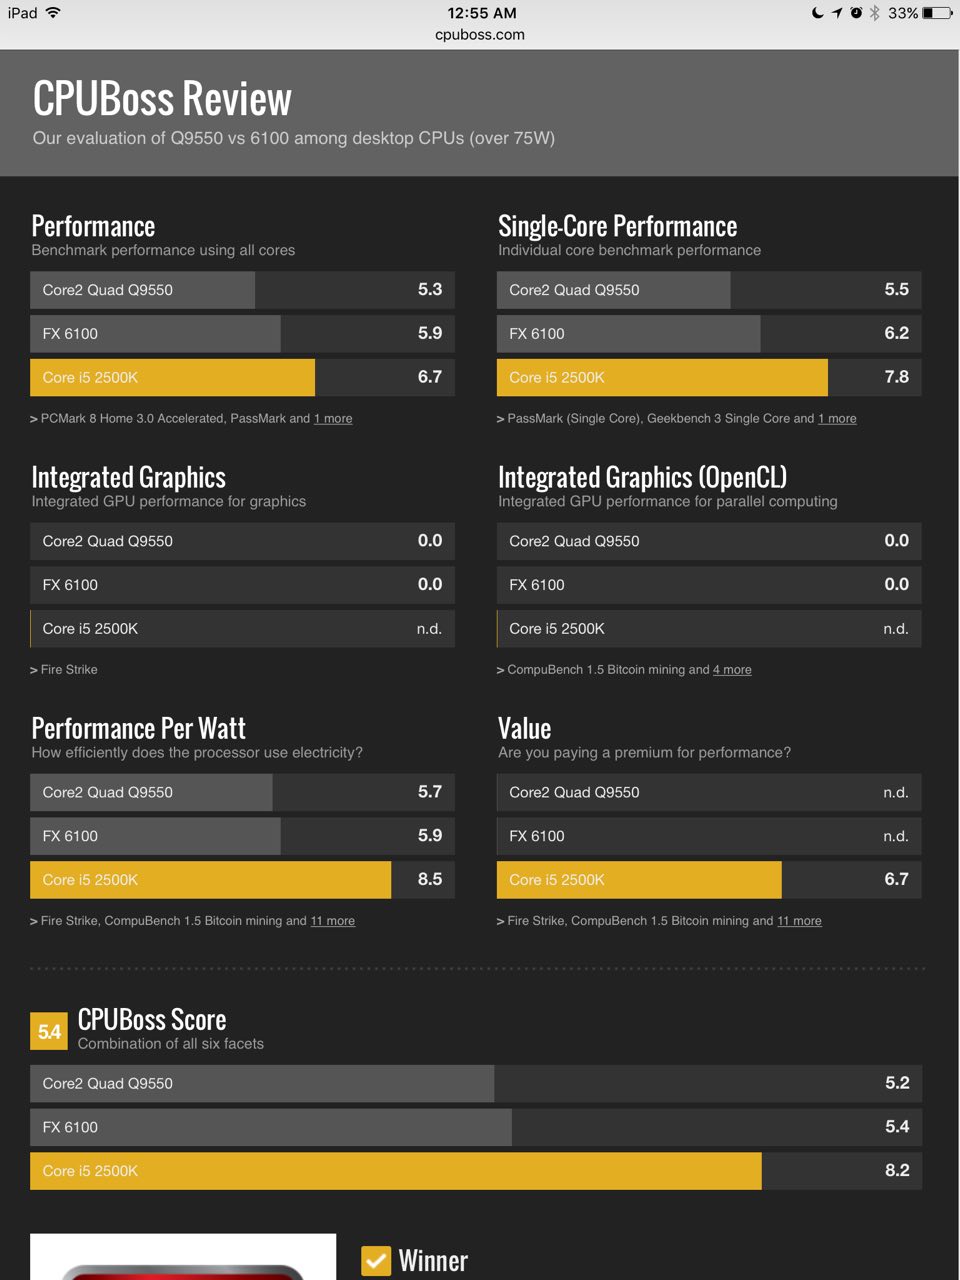Click the processor thumbnail image at bottom
This screenshot has width=960, height=1280.
coord(183,1258)
